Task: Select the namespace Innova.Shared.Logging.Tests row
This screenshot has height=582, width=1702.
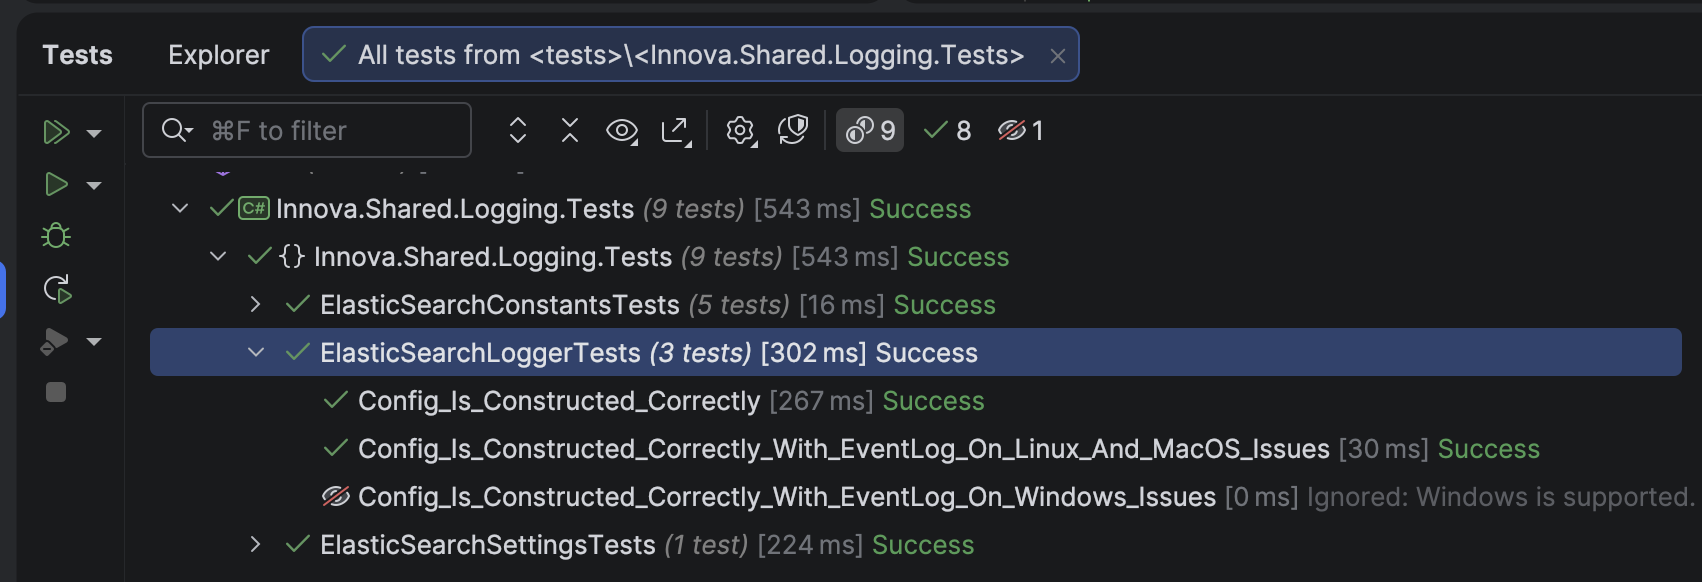Action: 915,256
